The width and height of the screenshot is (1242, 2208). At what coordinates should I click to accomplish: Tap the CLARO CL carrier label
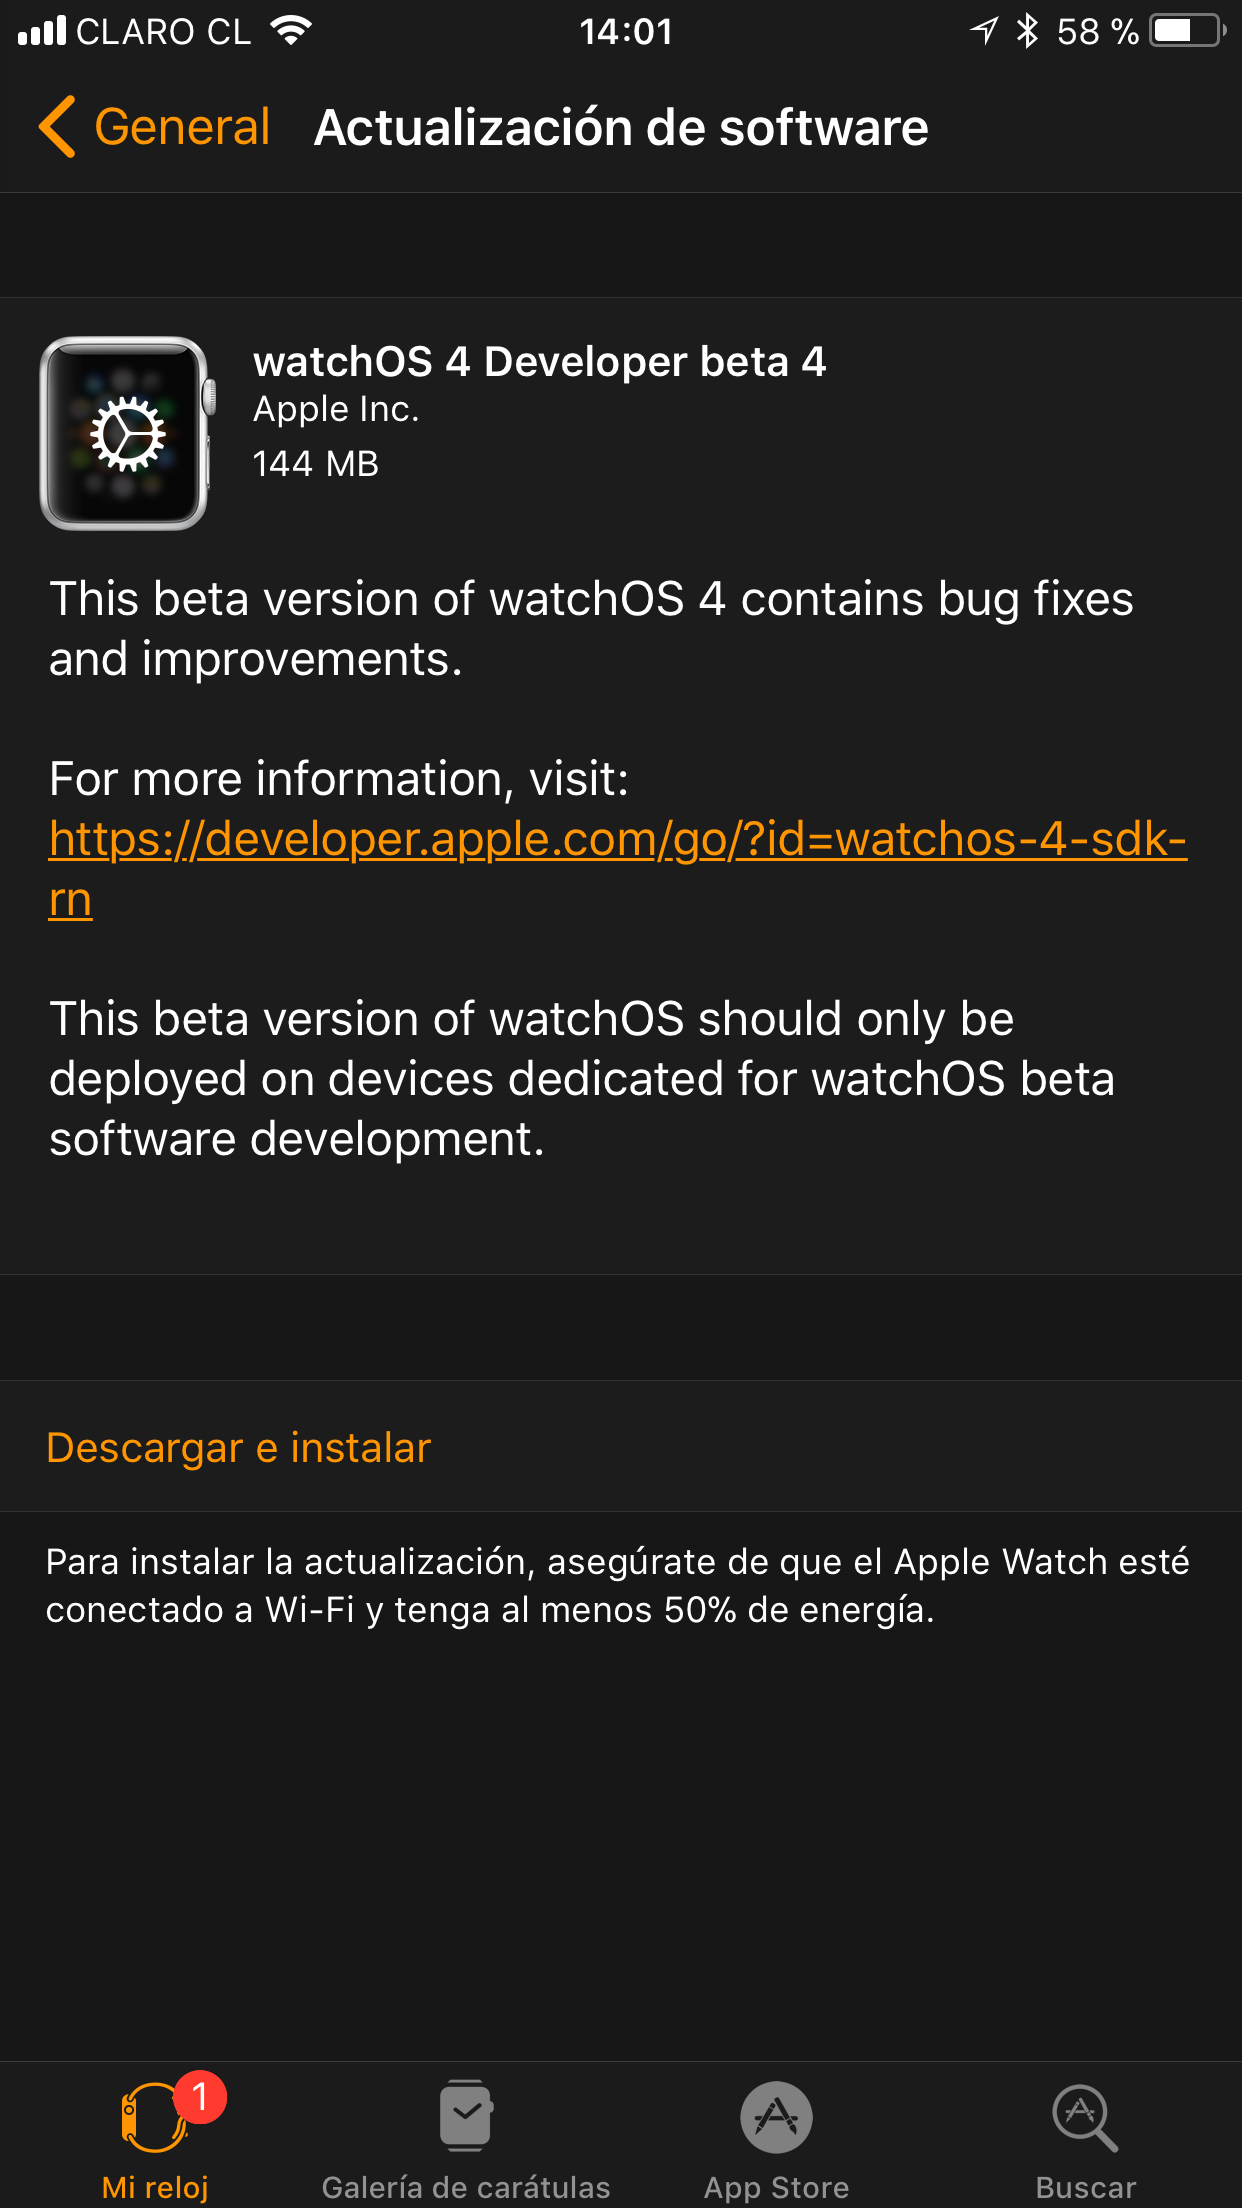coord(164,31)
